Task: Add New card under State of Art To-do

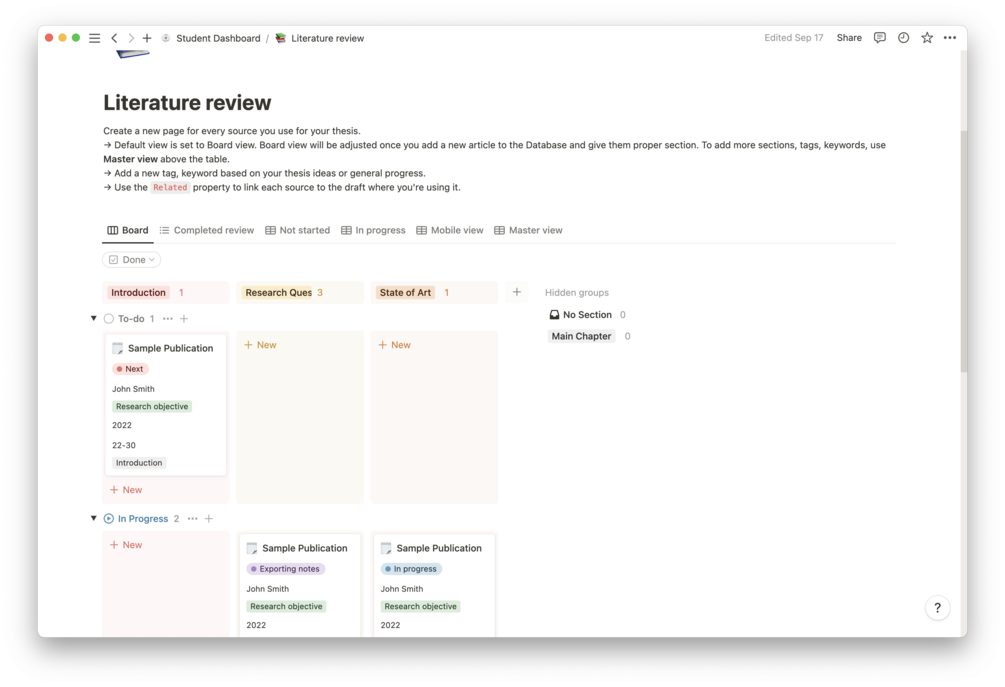Action: click(x=394, y=345)
